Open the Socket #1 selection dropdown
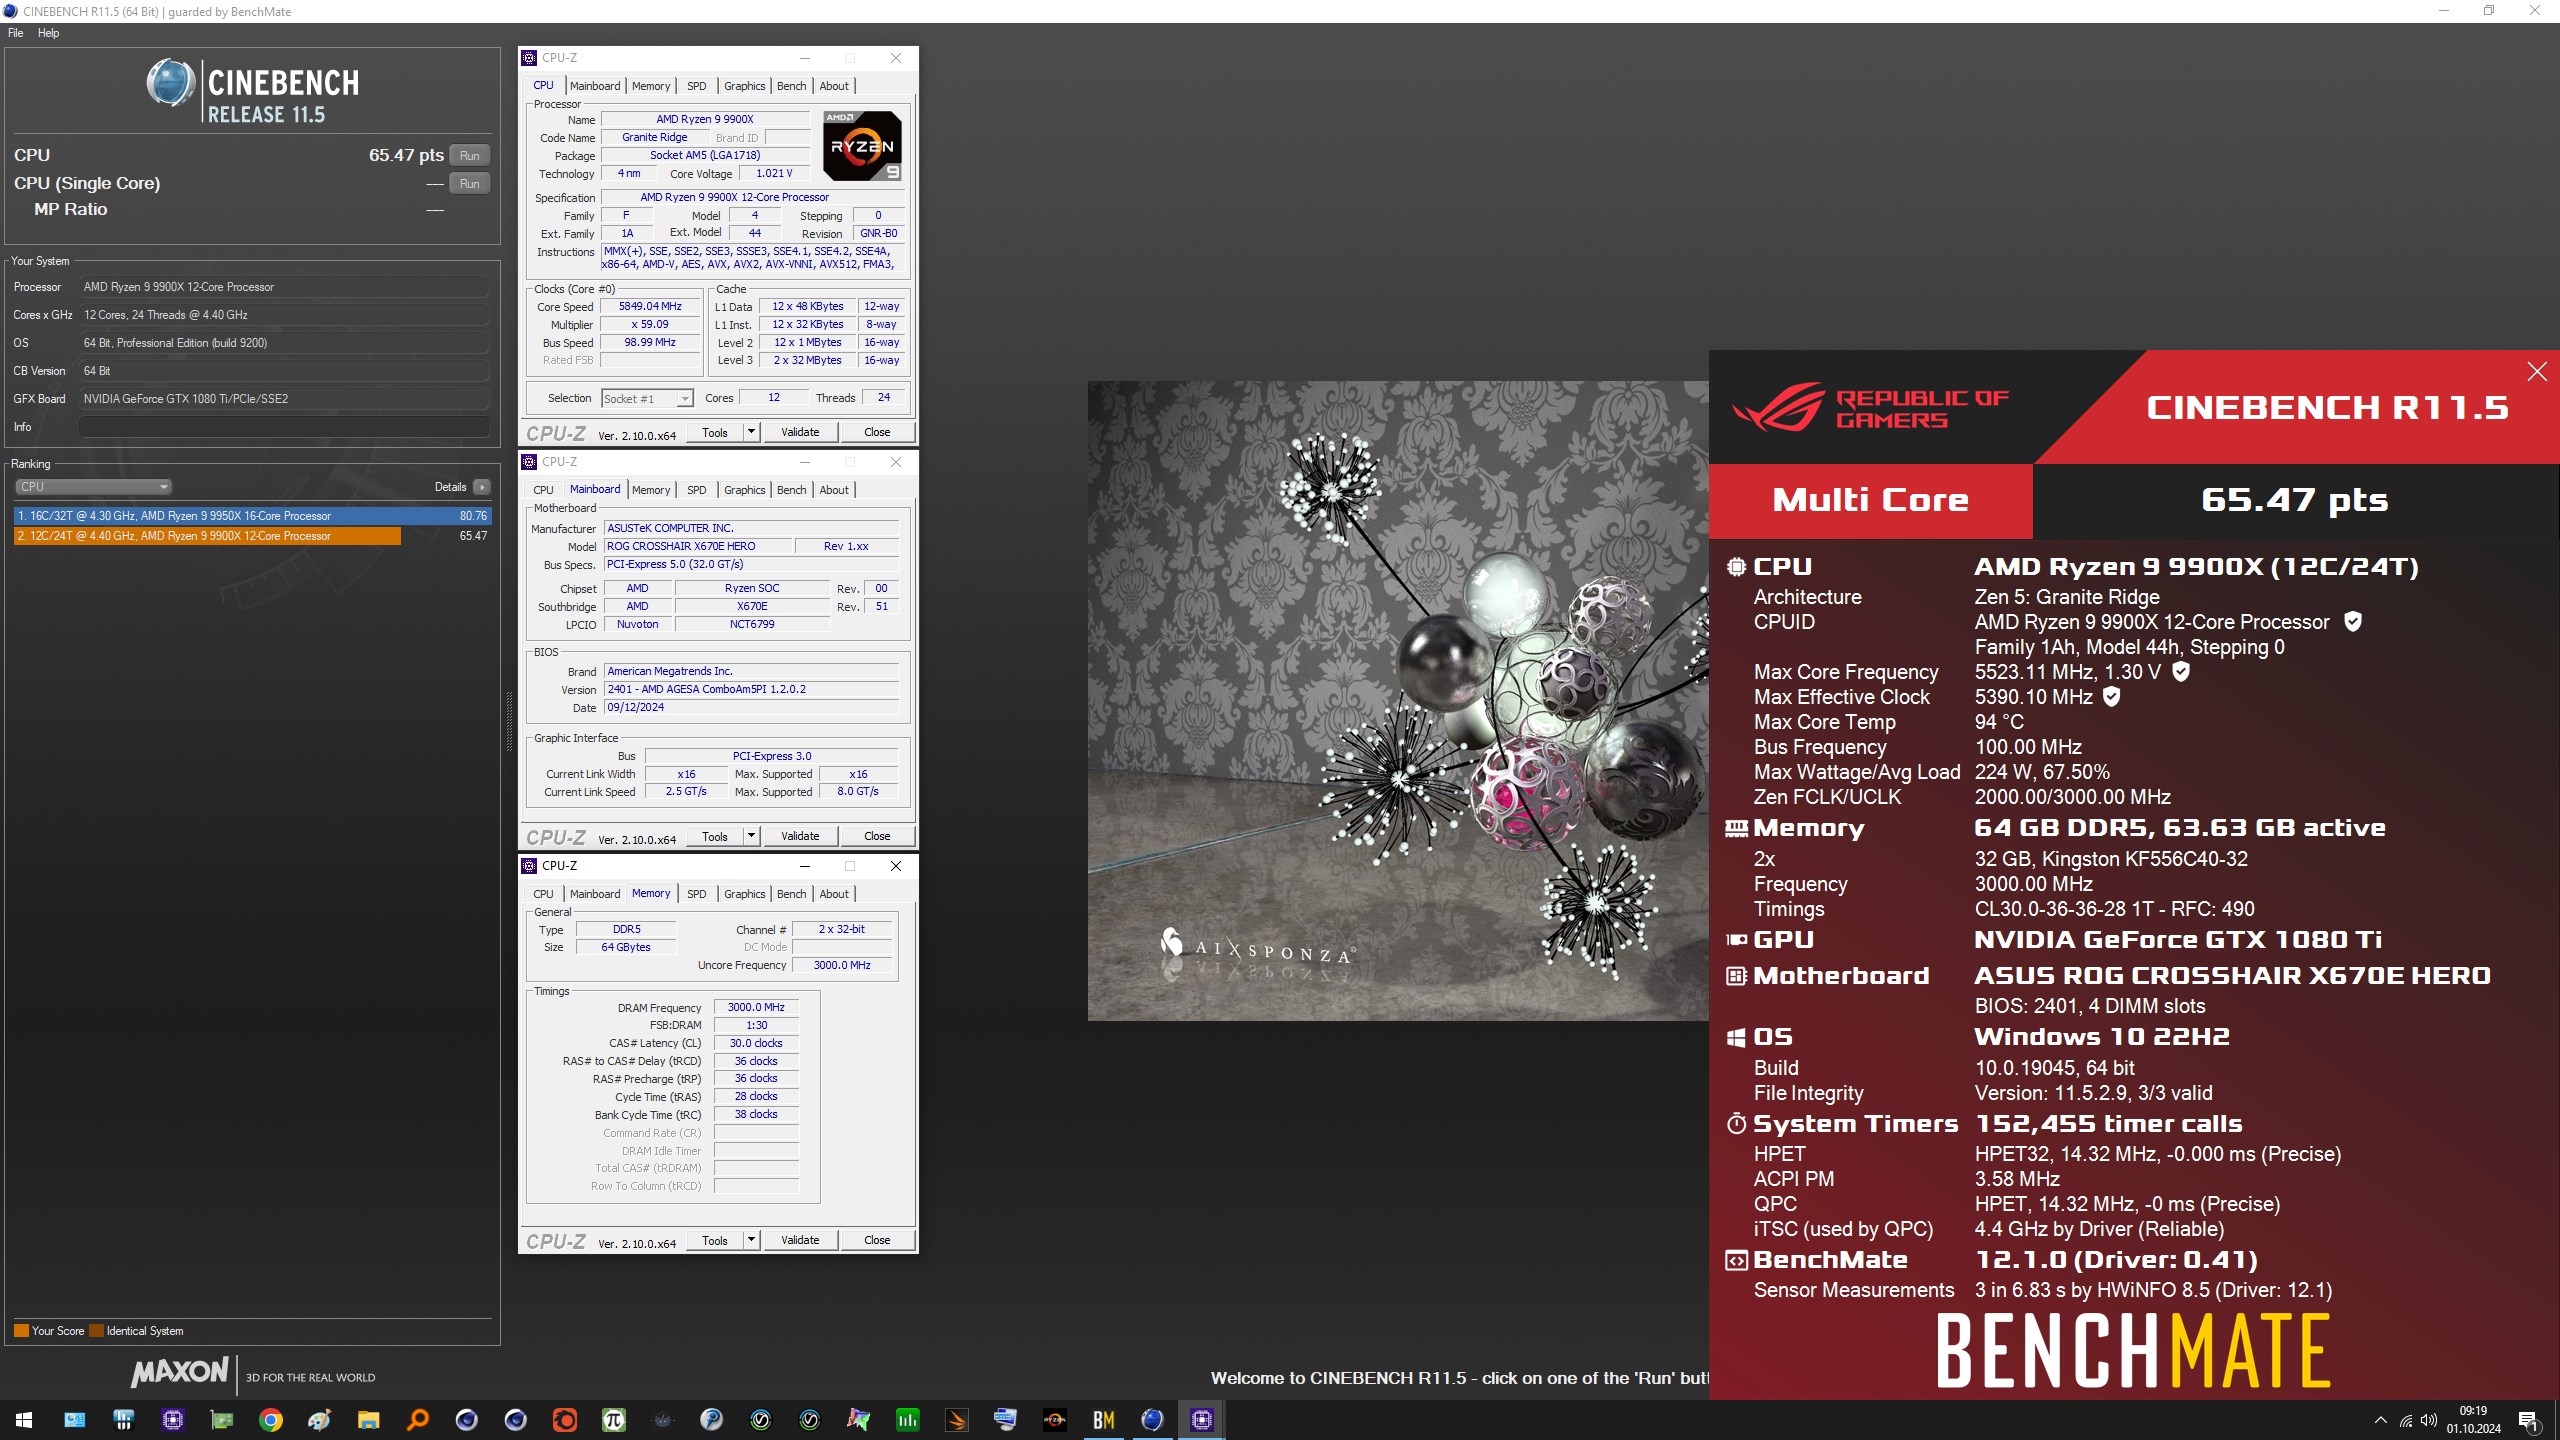 coord(647,398)
